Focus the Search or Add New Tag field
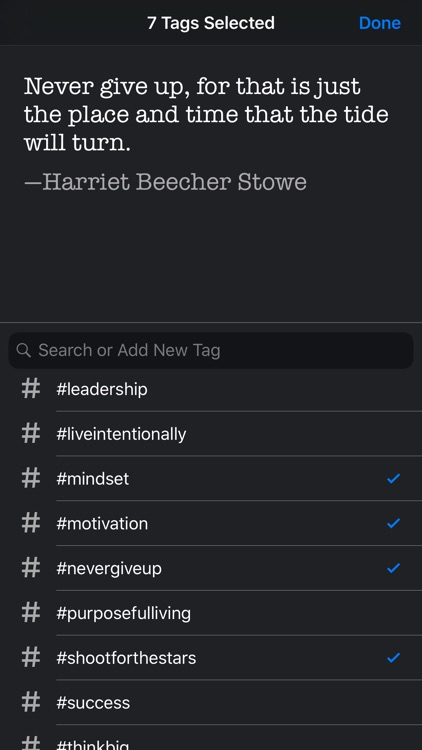Viewport: 422px width, 750px height. tap(211, 350)
